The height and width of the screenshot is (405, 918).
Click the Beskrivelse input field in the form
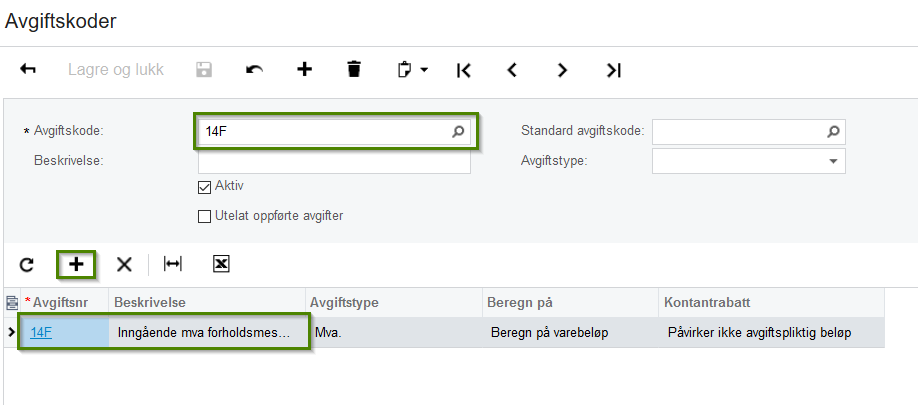click(334, 161)
